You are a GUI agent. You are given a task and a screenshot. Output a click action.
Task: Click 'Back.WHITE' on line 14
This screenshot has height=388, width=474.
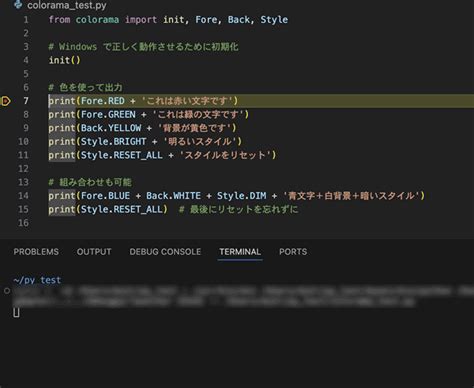pos(173,196)
